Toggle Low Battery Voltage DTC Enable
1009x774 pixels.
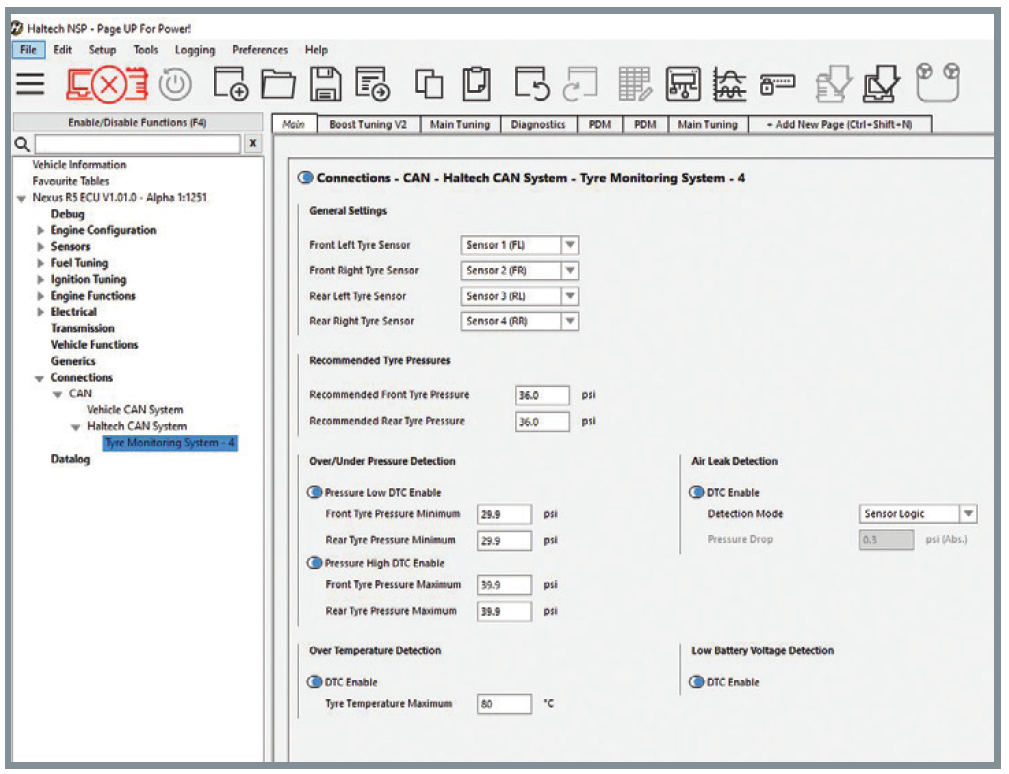click(696, 682)
